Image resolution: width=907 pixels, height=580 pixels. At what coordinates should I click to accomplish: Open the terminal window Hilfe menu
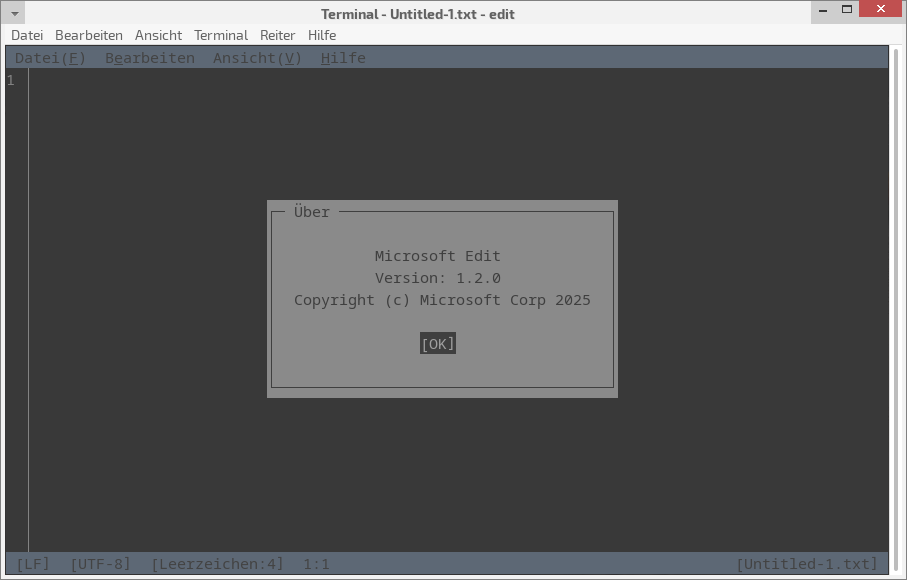322,35
